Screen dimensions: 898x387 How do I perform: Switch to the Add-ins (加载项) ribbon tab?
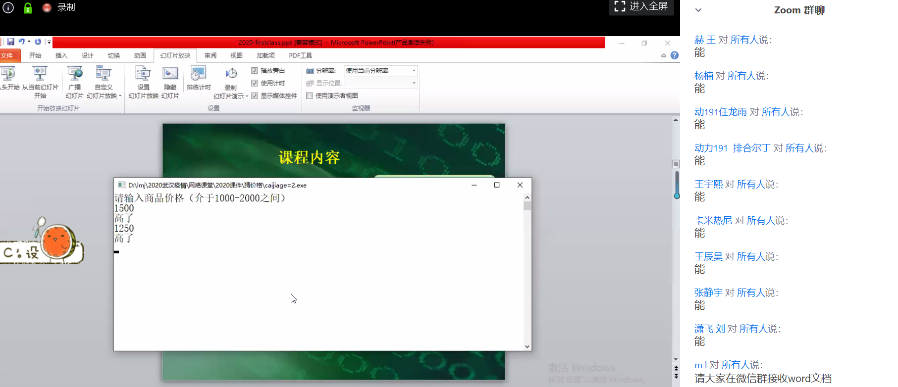pyautogui.click(x=265, y=56)
